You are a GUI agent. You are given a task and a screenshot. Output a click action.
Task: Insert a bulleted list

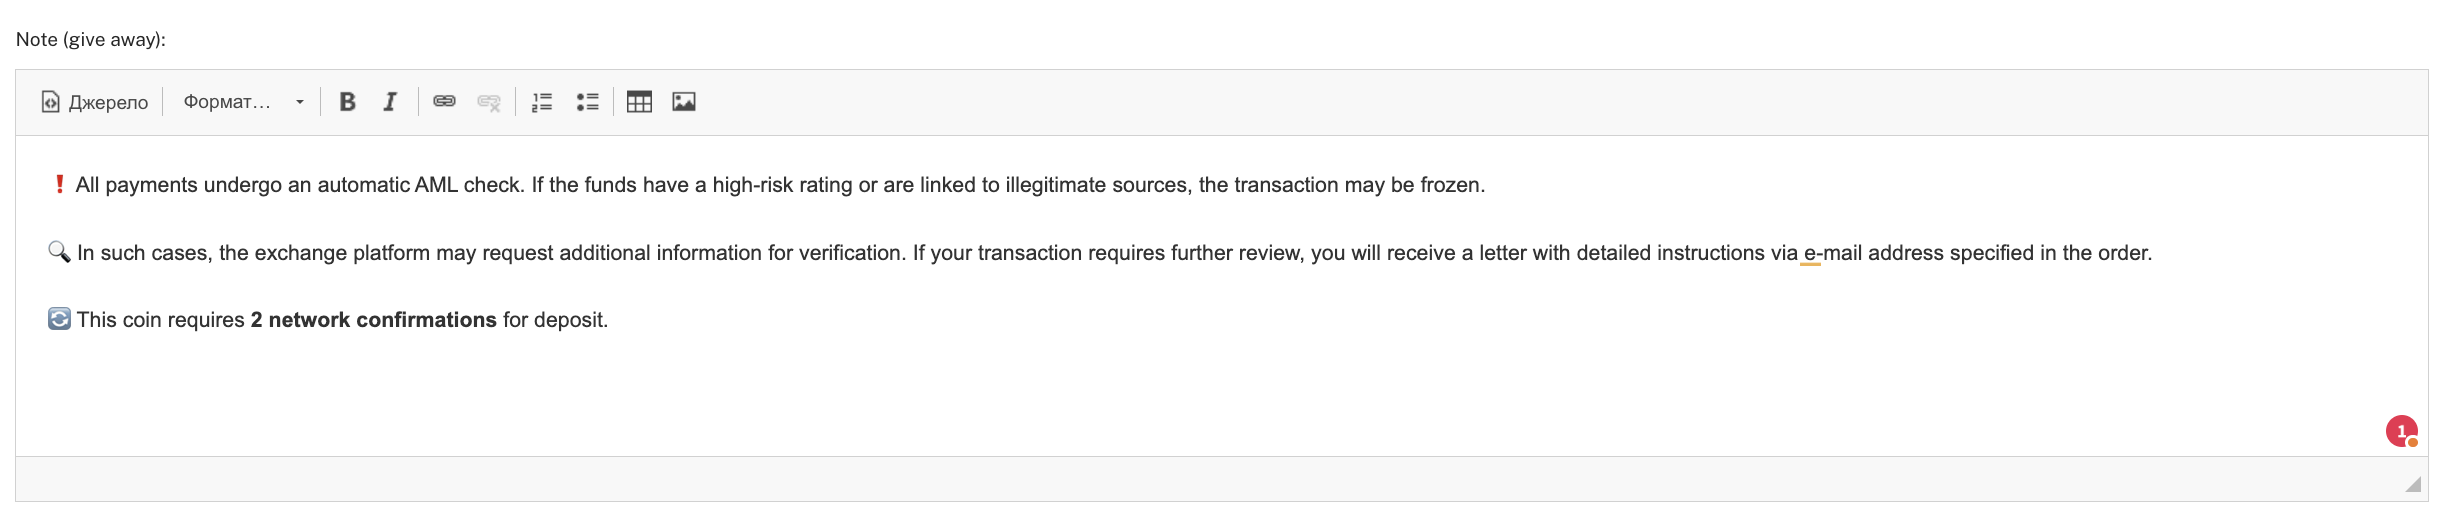tap(587, 102)
